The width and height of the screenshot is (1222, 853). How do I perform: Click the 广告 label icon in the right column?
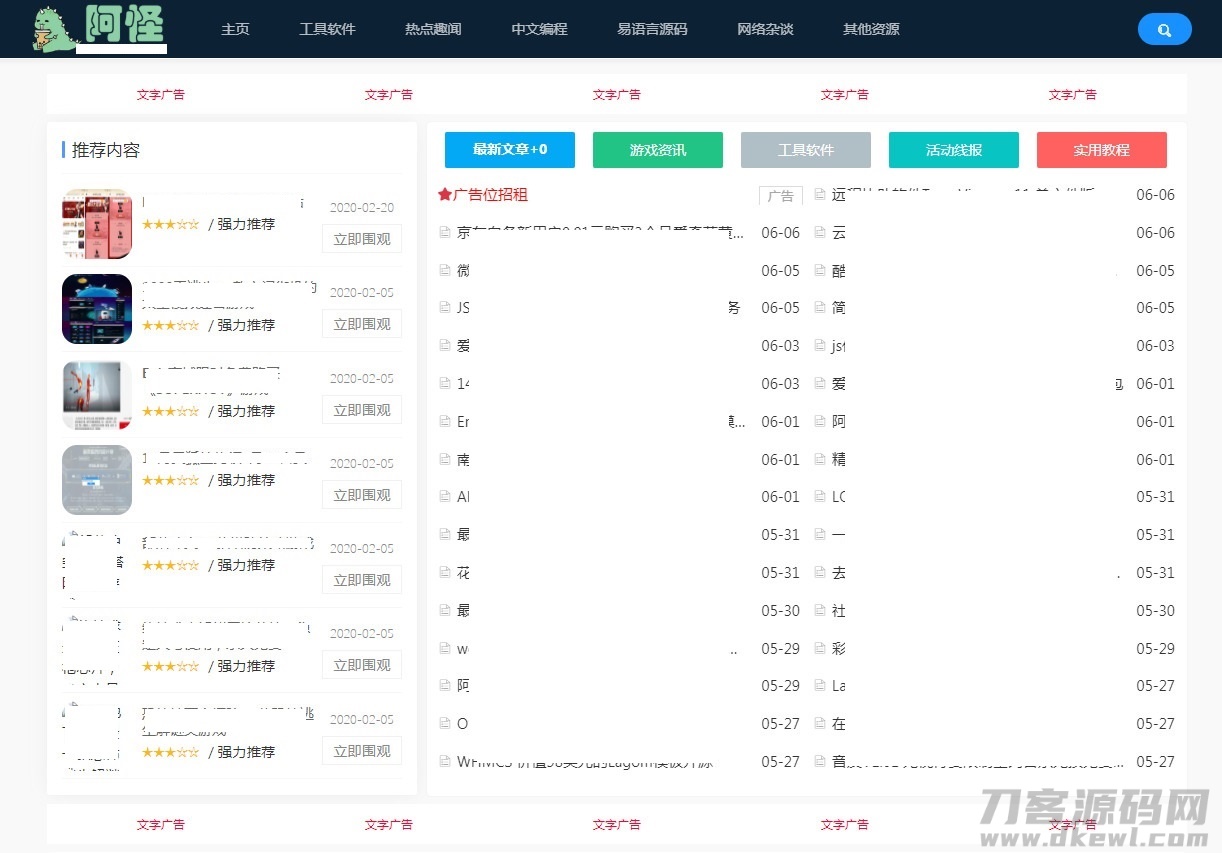click(781, 197)
